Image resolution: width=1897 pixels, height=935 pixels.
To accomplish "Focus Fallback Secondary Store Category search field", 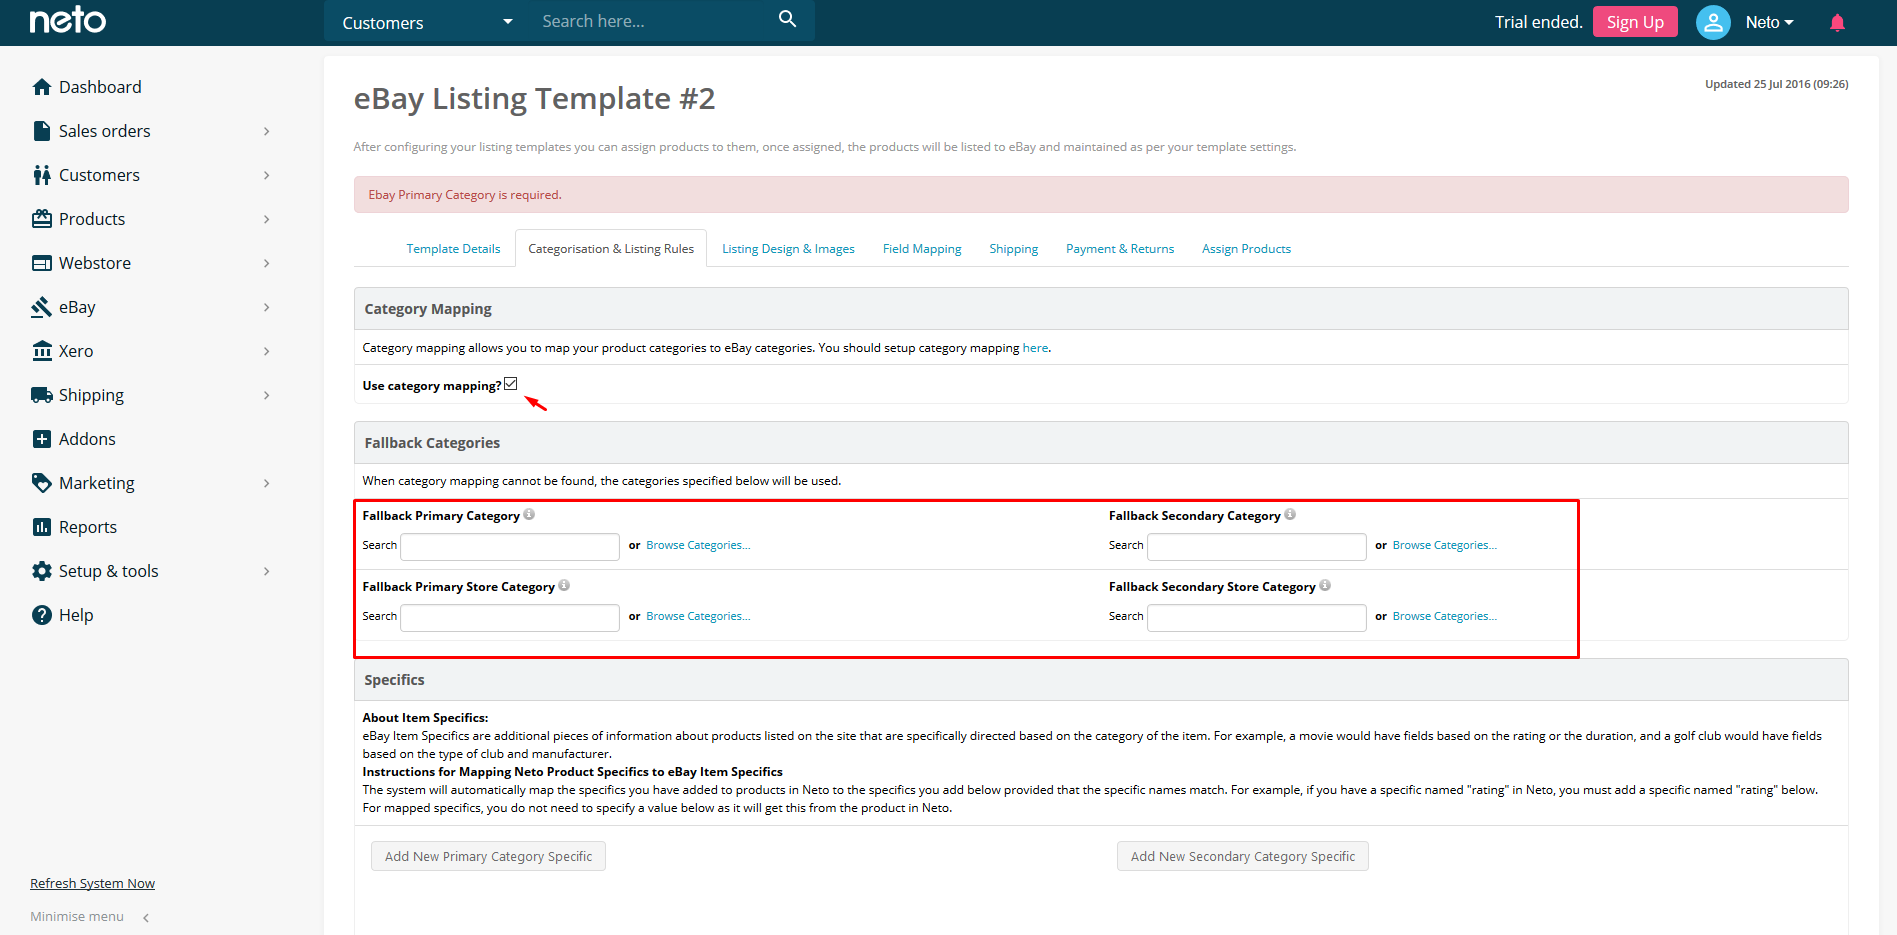I will click(x=1256, y=617).
